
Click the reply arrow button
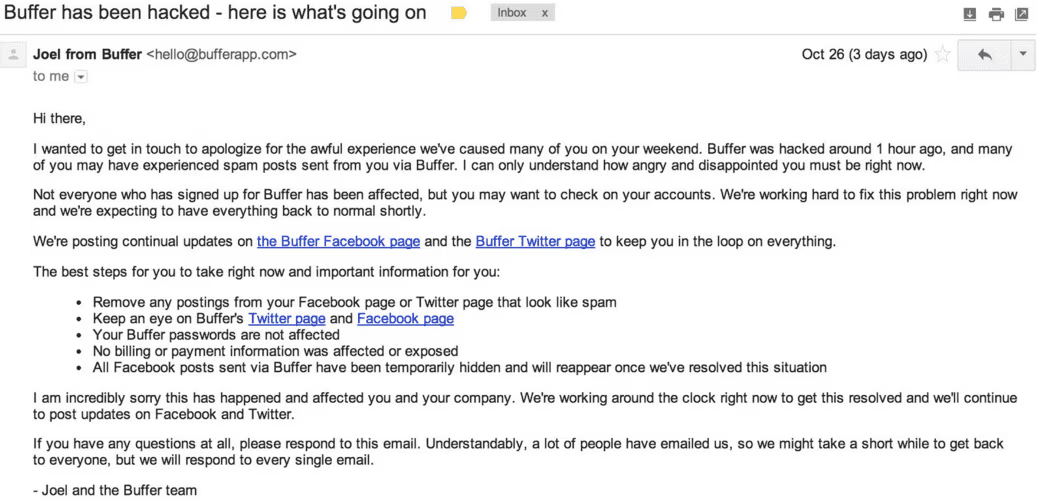tap(984, 55)
